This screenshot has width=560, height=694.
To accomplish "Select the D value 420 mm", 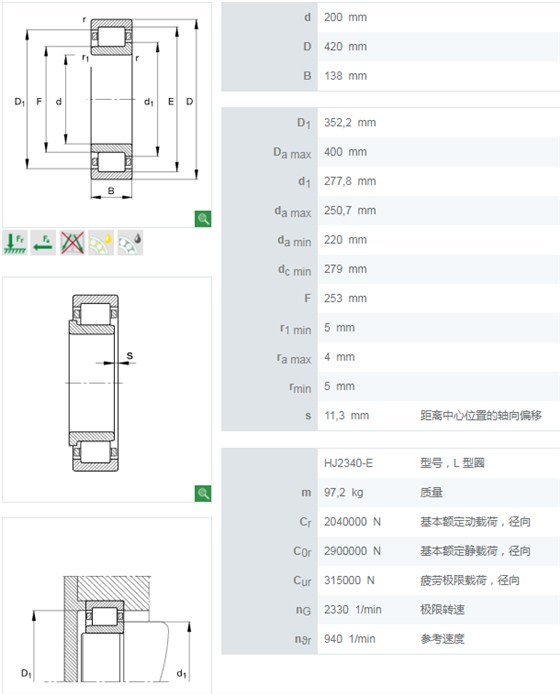I will pos(345,46).
